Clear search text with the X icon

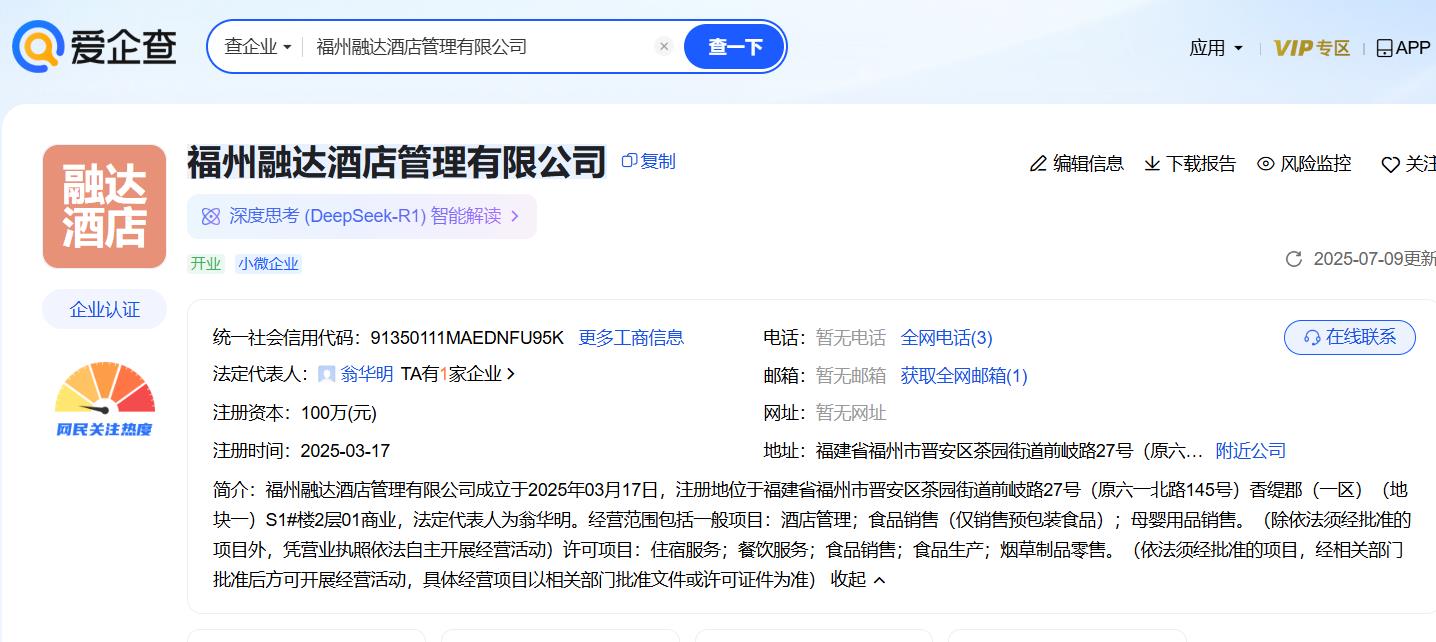[x=664, y=46]
